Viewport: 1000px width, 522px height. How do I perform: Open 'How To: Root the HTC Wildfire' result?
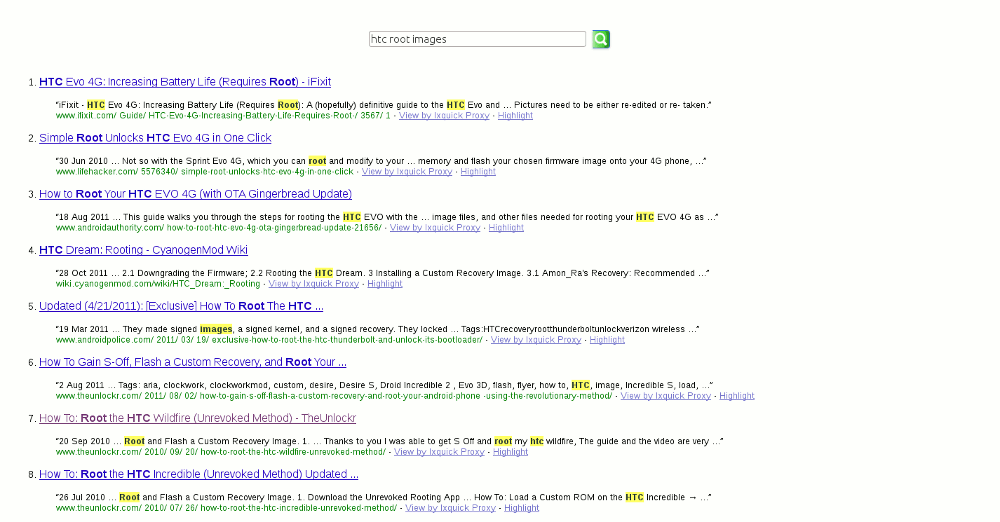pyautogui.click(x=197, y=419)
